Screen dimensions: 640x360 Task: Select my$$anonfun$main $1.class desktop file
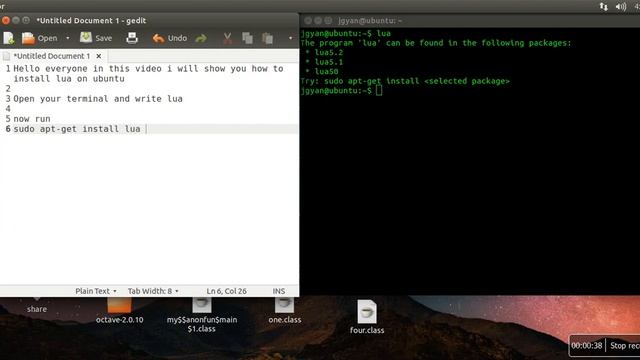(202, 316)
